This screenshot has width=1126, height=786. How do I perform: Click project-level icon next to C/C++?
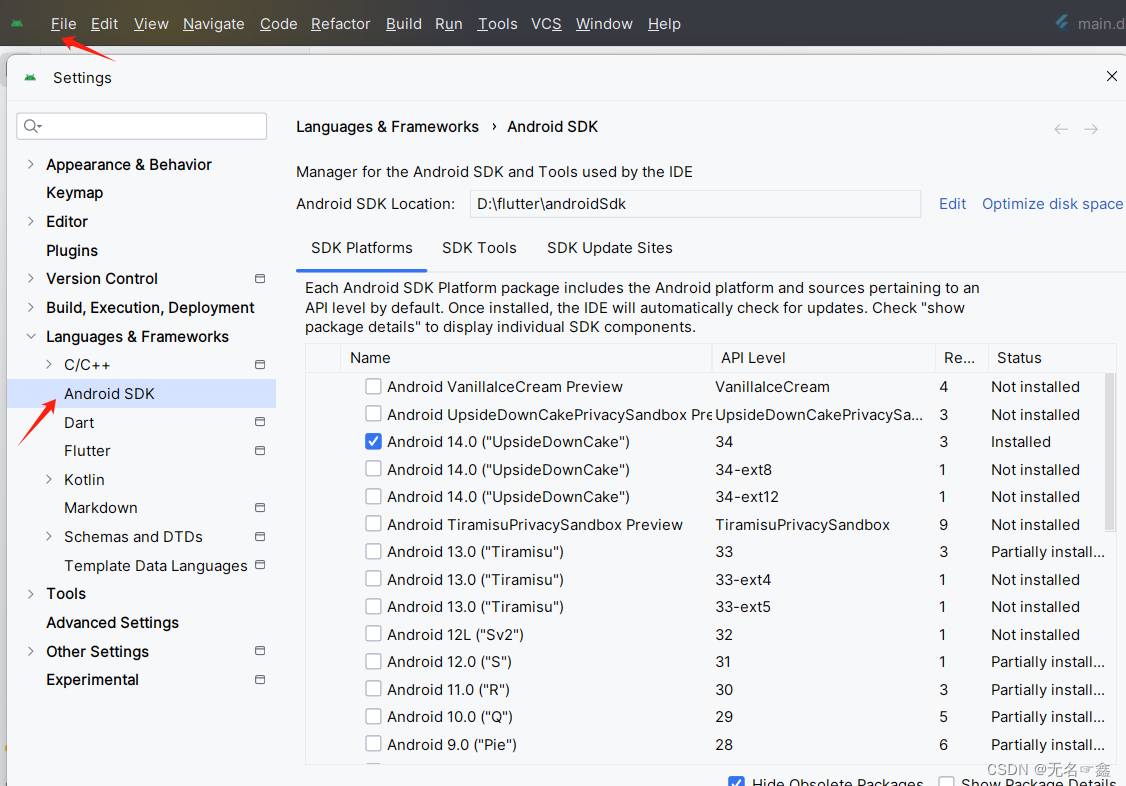click(x=260, y=365)
